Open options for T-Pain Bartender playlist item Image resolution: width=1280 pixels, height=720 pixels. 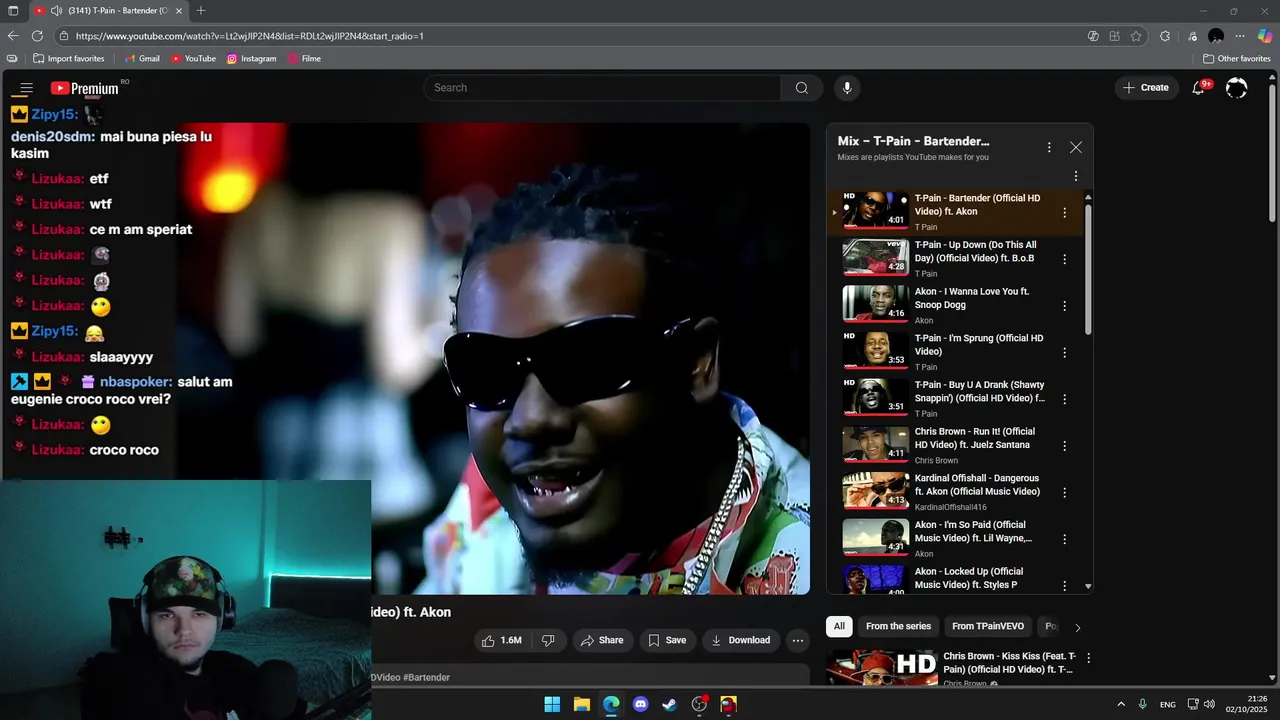tap(1064, 212)
